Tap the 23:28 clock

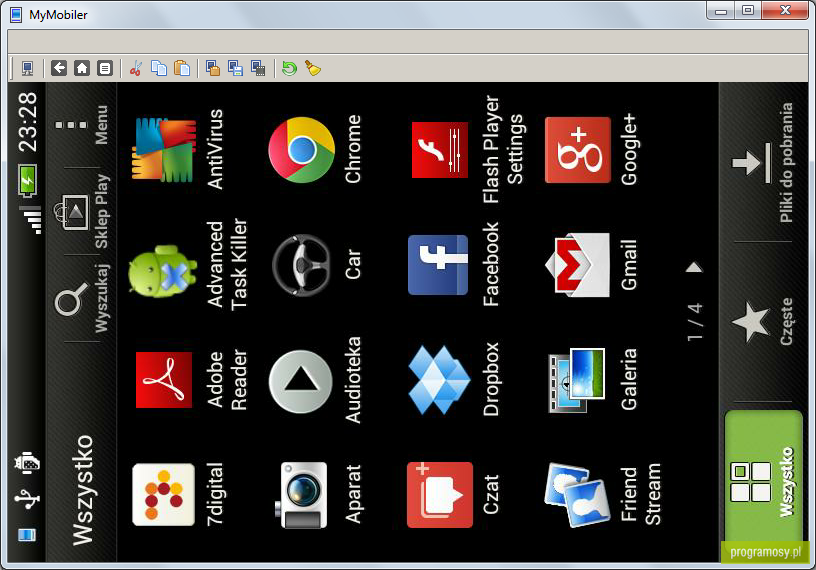coord(28,122)
